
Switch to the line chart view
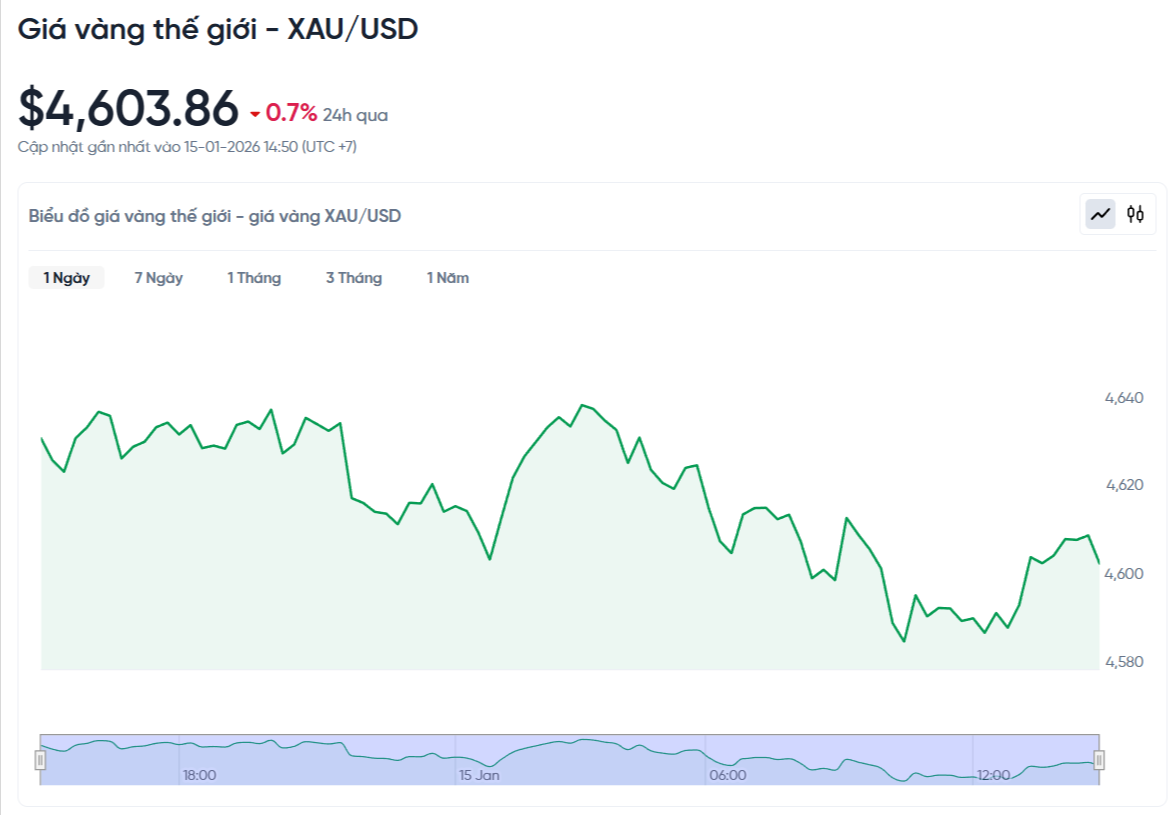pos(1101,214)
